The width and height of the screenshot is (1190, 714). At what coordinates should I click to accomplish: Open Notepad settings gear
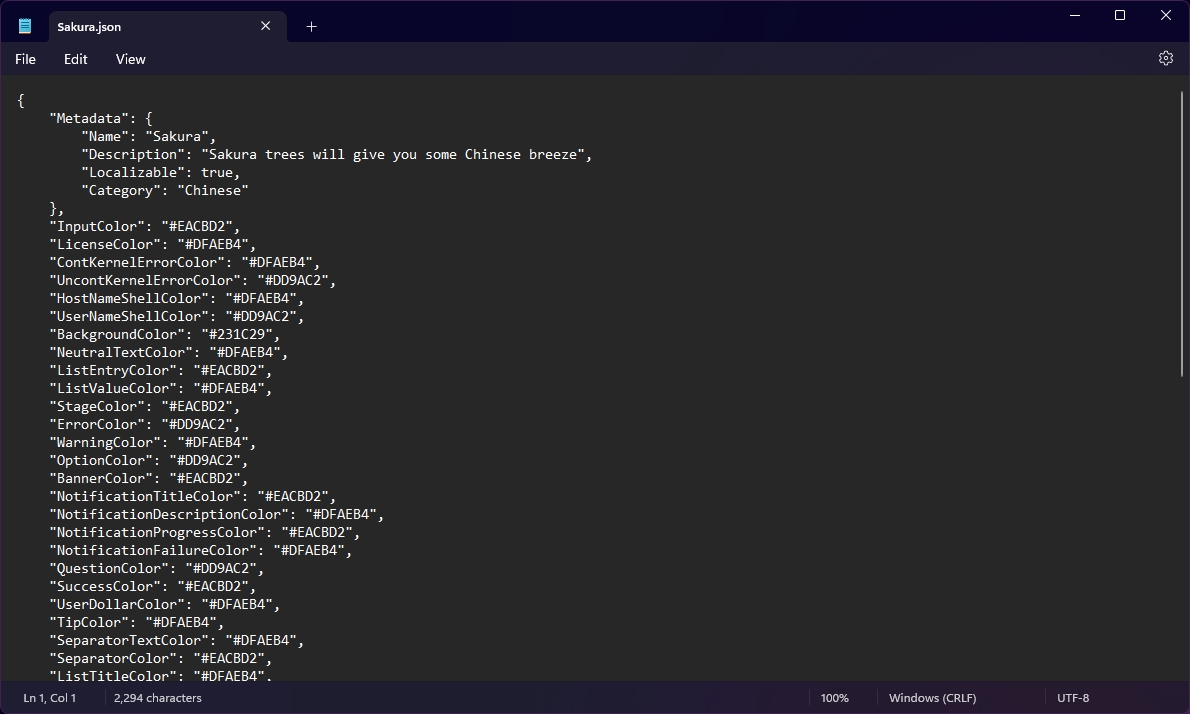coord(1165,59)
